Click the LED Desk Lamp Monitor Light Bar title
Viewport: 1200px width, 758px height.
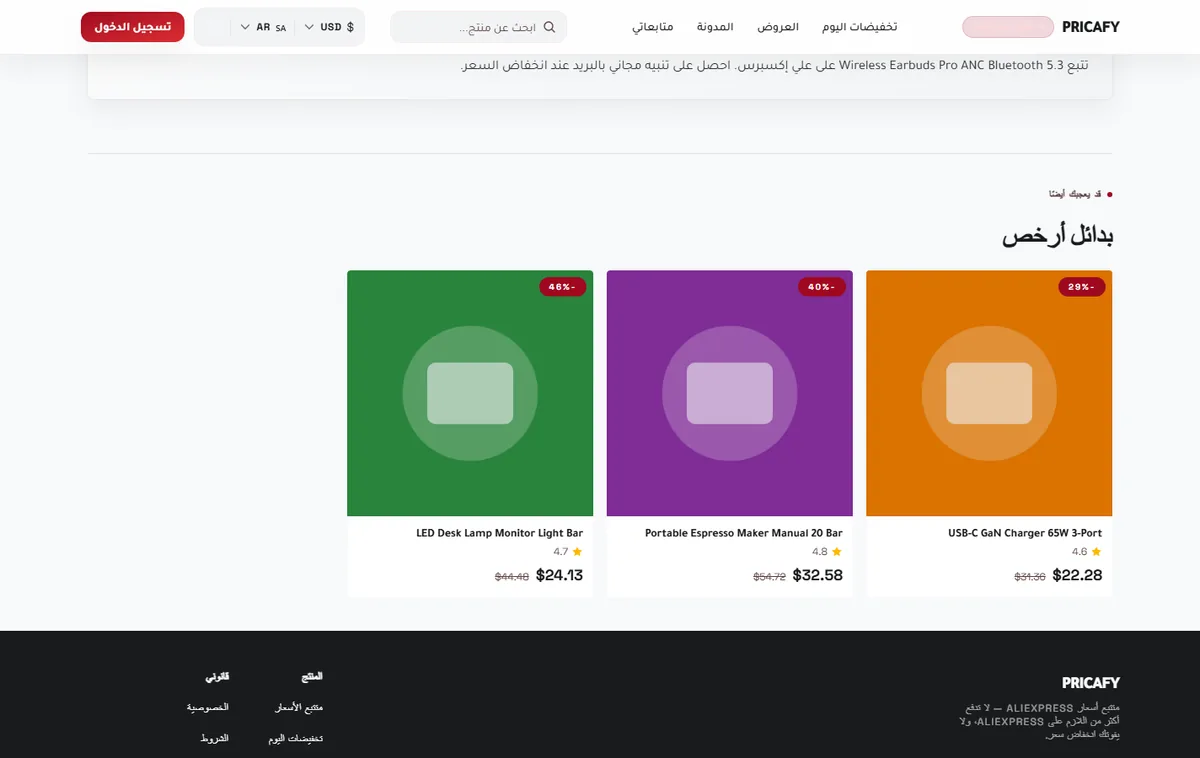coord(499,533)
